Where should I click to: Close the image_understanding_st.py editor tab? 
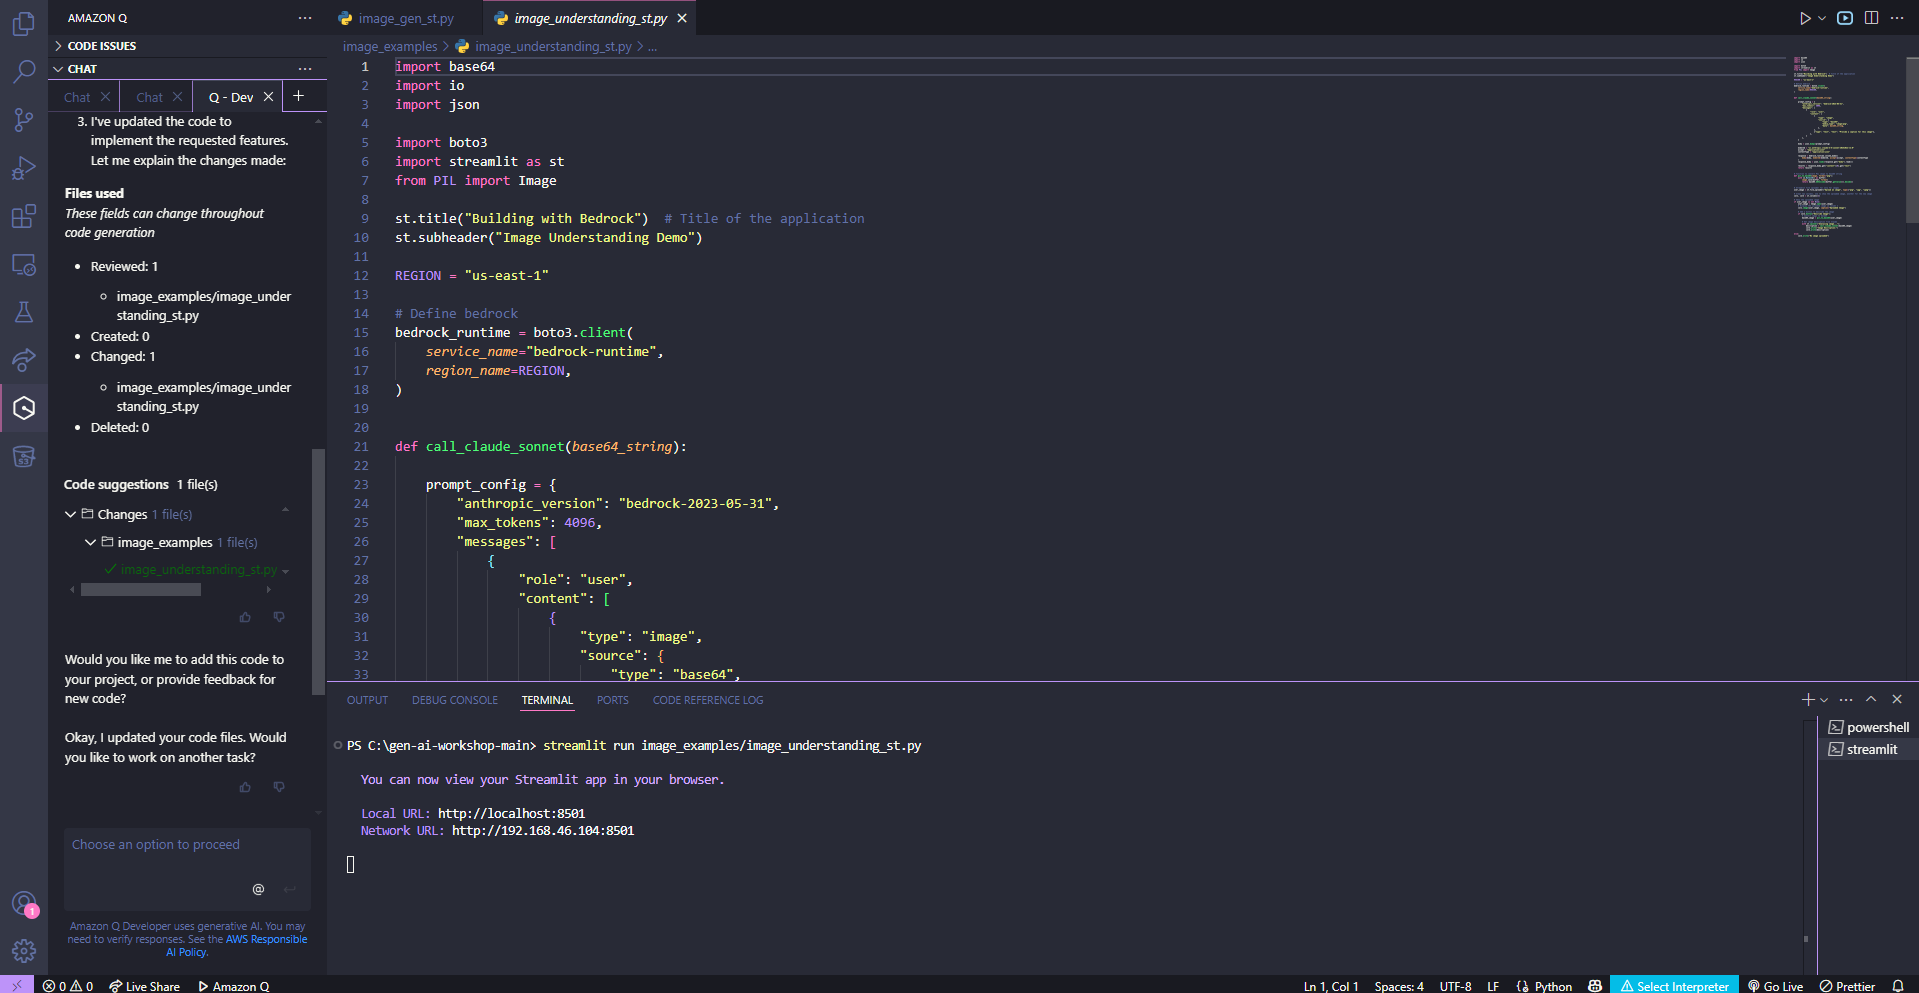(682, 18)
